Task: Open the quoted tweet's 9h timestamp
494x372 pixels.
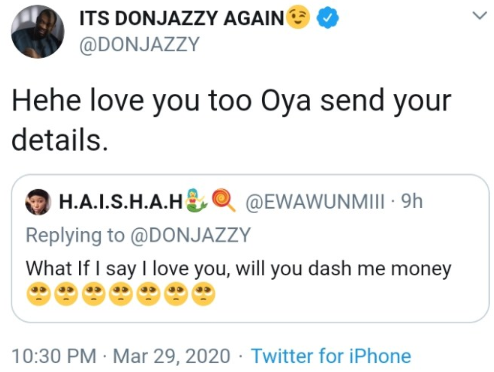Action: 412,202
